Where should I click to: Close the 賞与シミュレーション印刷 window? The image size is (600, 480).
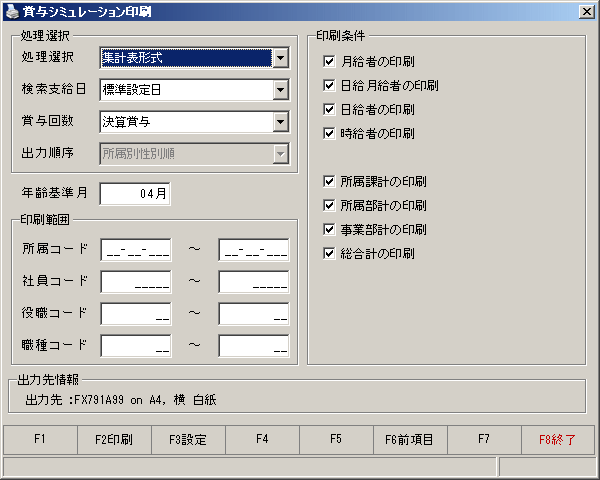[x=586, y=12]
